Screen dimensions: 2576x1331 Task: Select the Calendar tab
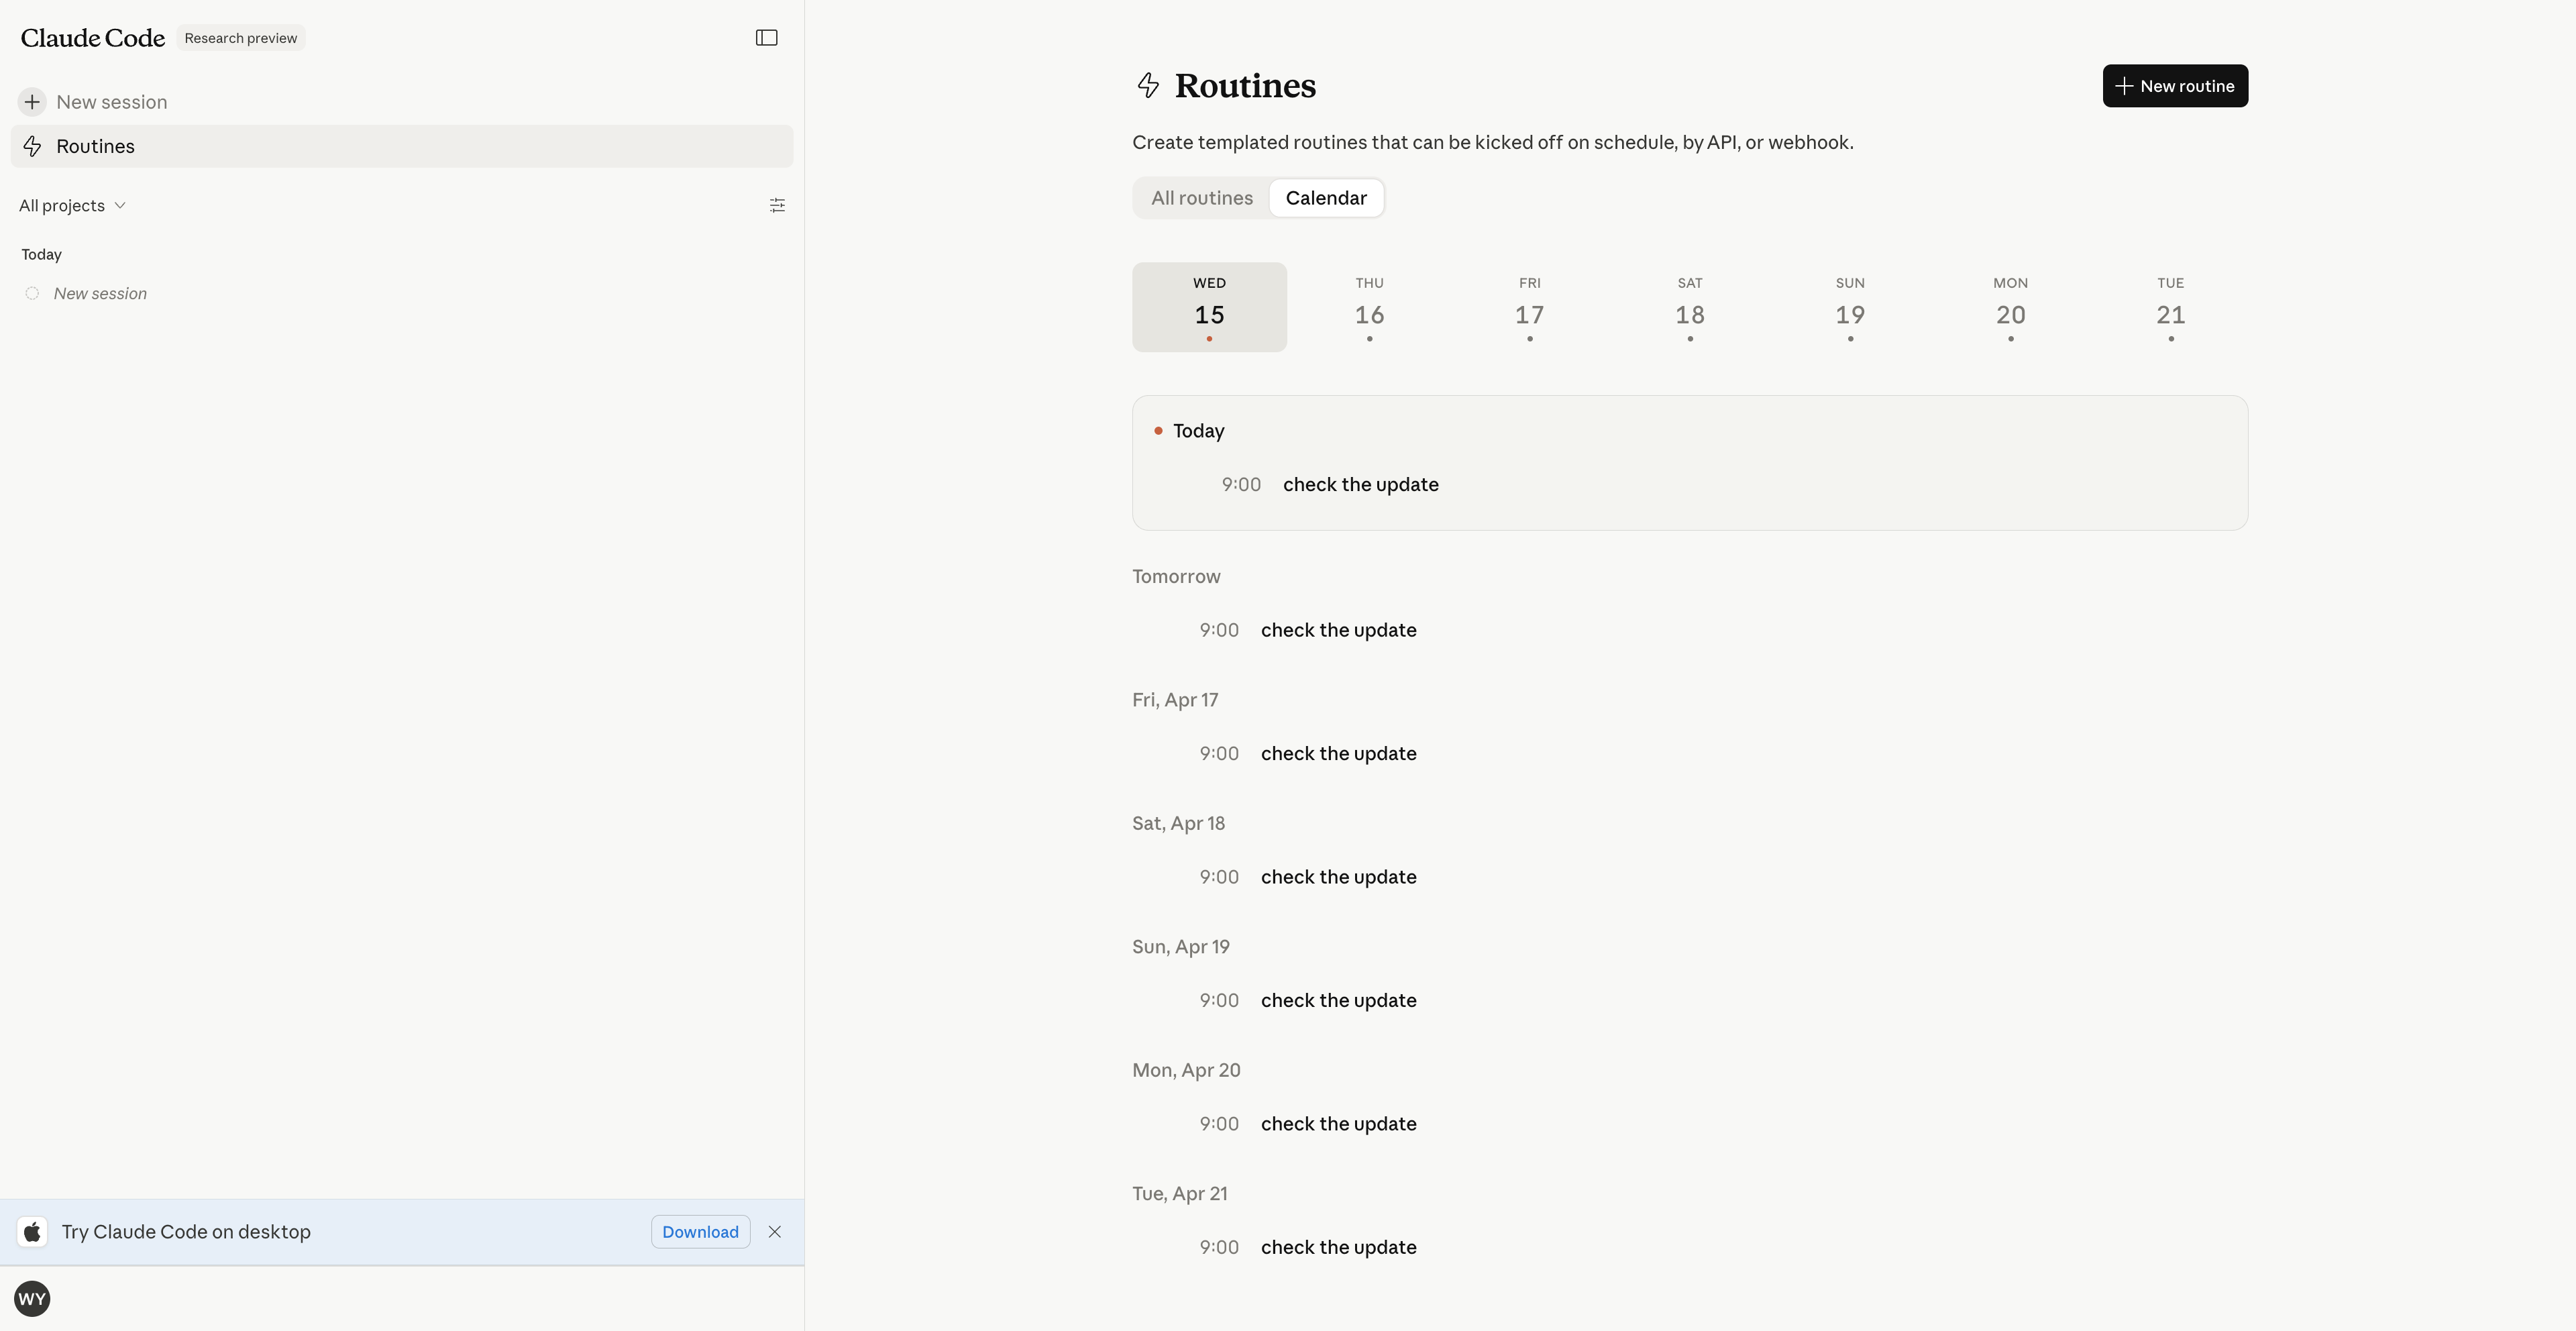point(1325,198)
